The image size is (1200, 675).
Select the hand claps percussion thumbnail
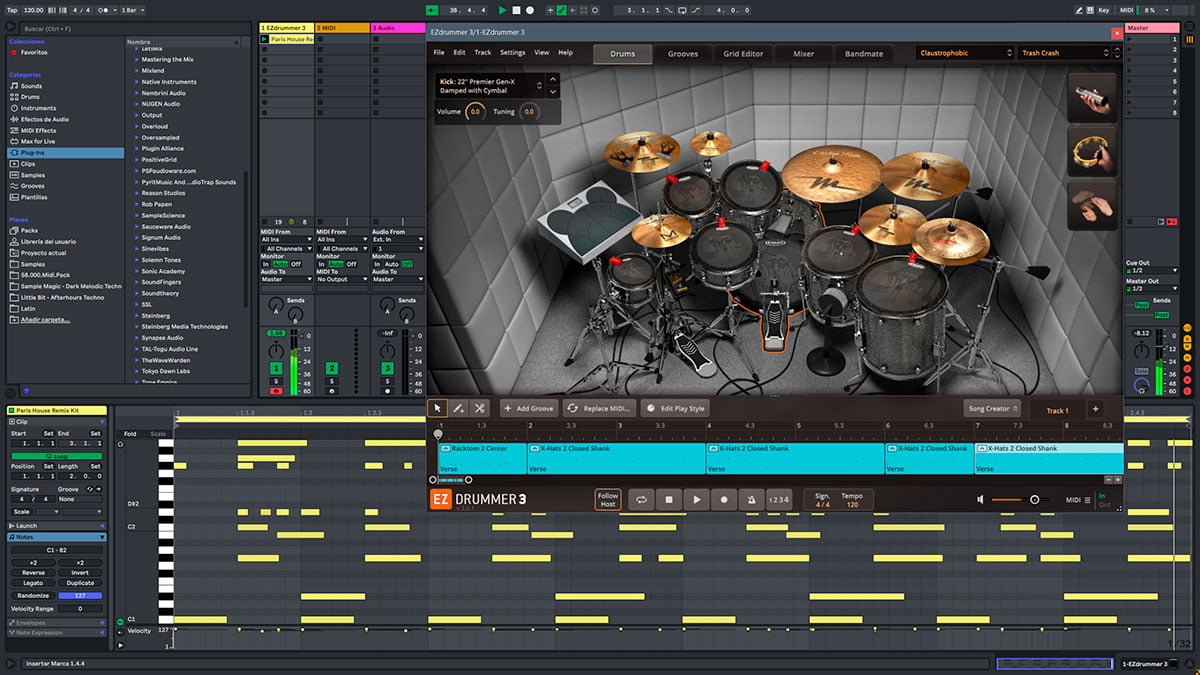pos(1092,205)
